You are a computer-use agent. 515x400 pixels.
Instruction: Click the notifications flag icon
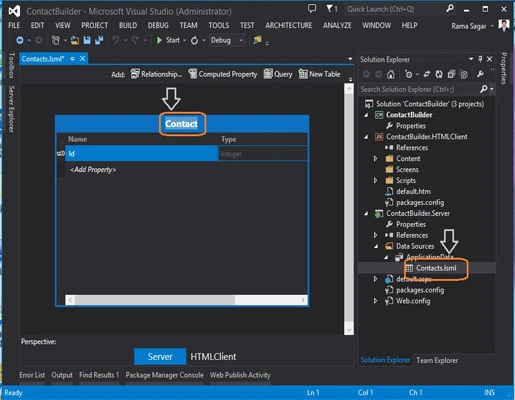tap(332, 9)
